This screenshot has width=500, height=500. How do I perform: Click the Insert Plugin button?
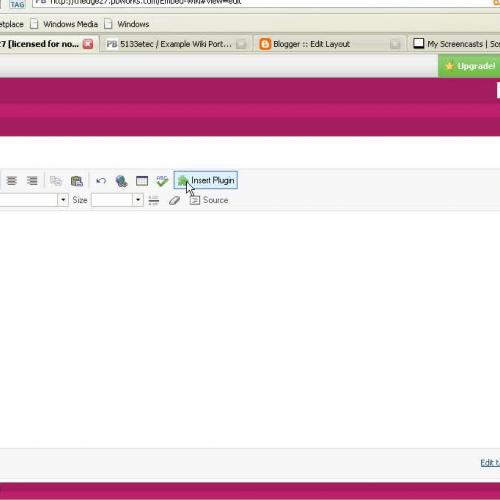[x=206, y=180]
